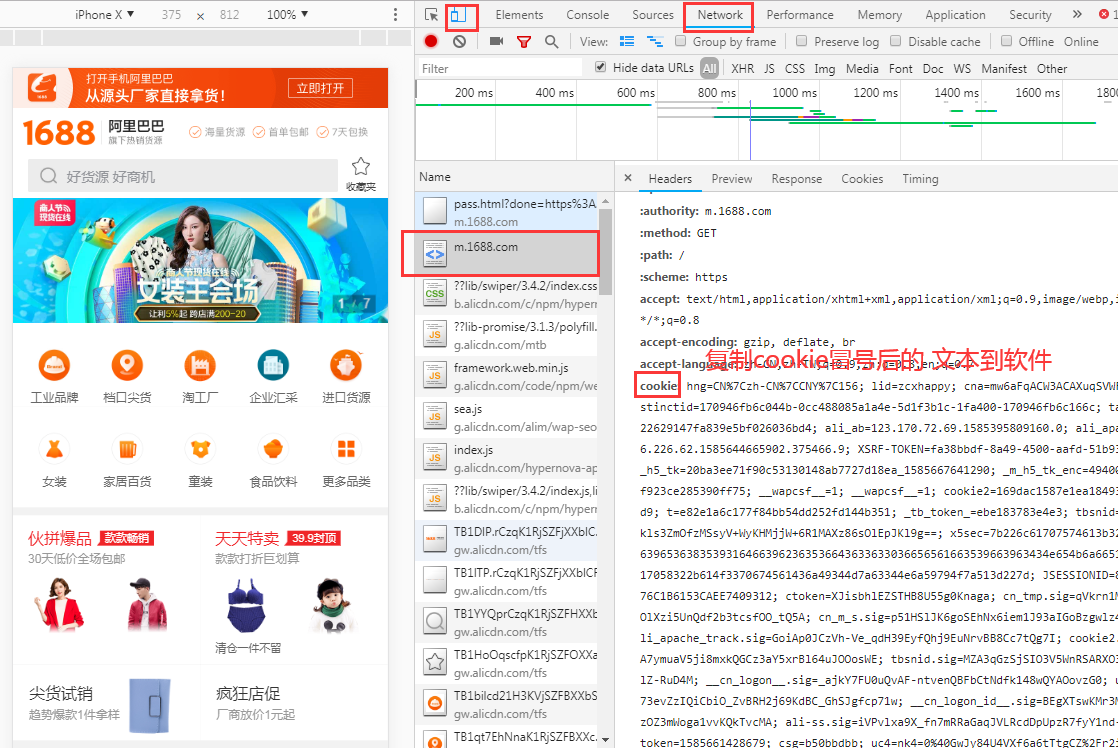This screenshot has height=748, width=1118.
Task: Open 100% zoom dropdown
Action: [287, 14]
